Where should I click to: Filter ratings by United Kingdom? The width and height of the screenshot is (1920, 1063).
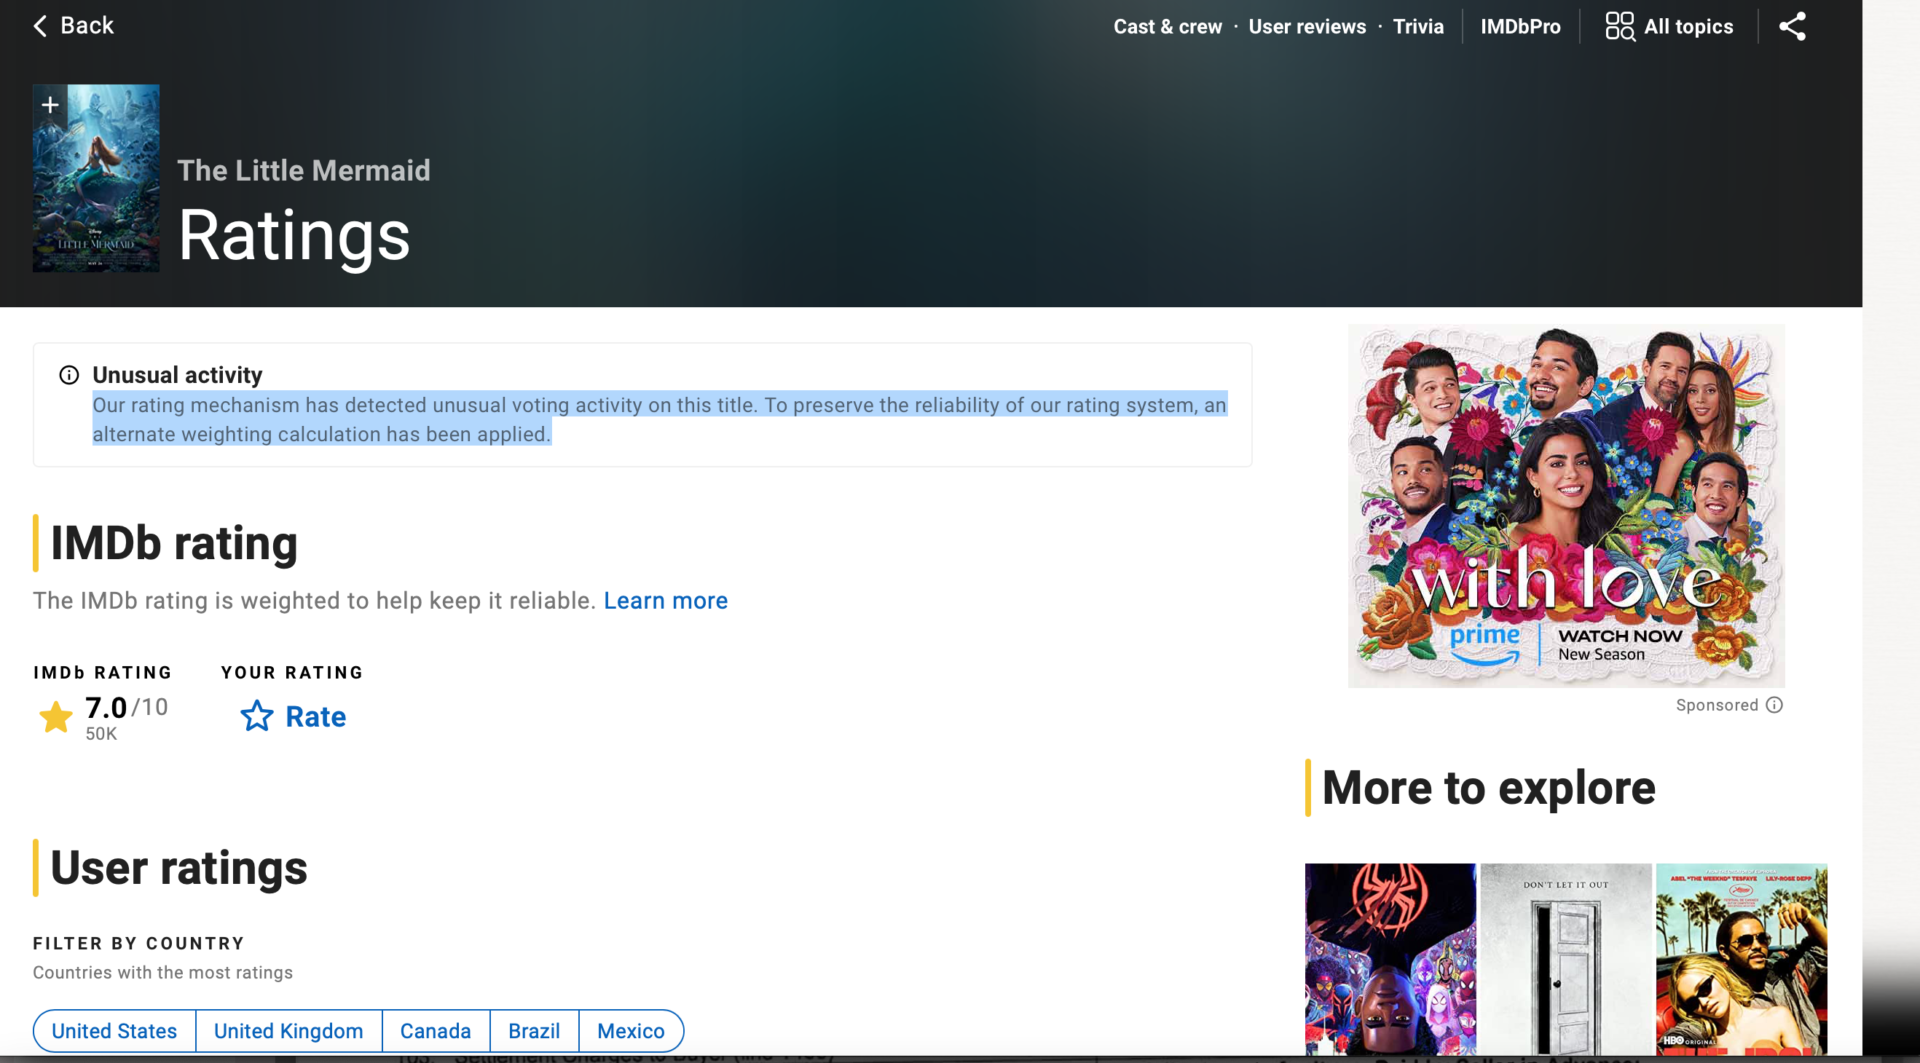pyautogui.click(x=288, y=1031)
